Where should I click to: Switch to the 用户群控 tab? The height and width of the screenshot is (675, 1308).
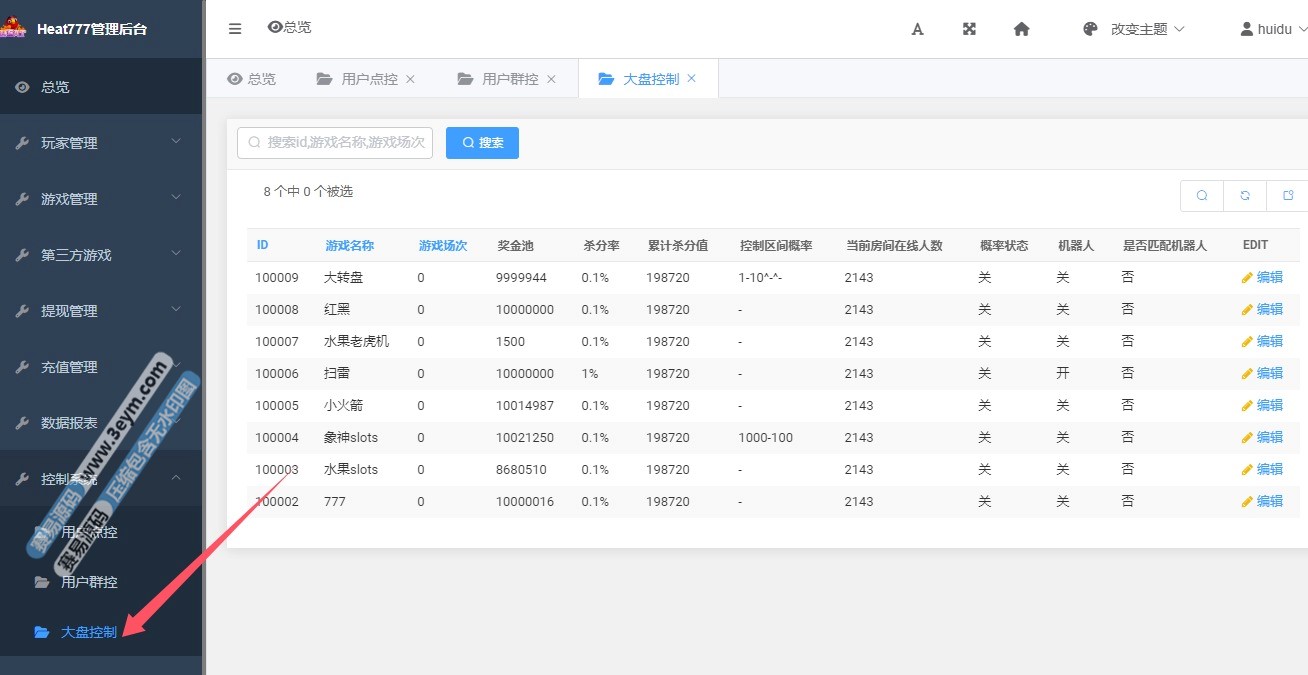(x=509, y=79)
